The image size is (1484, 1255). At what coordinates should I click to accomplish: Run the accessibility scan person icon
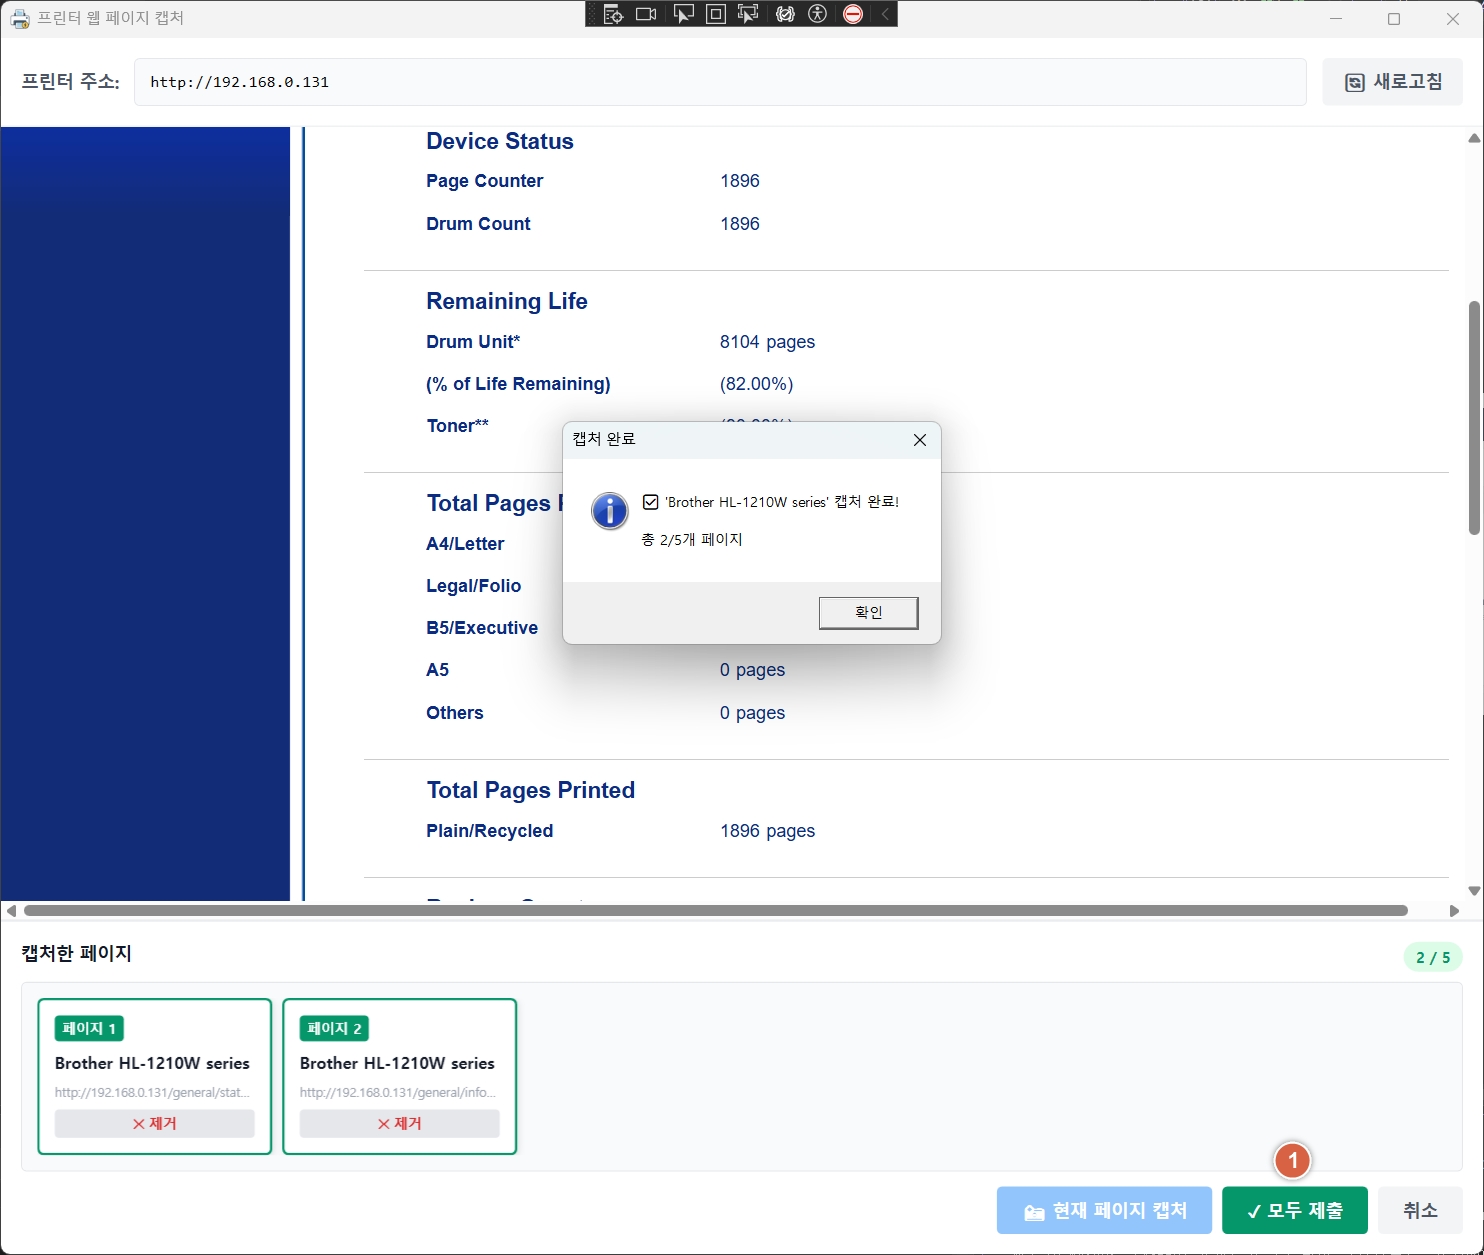coord(818,14)
